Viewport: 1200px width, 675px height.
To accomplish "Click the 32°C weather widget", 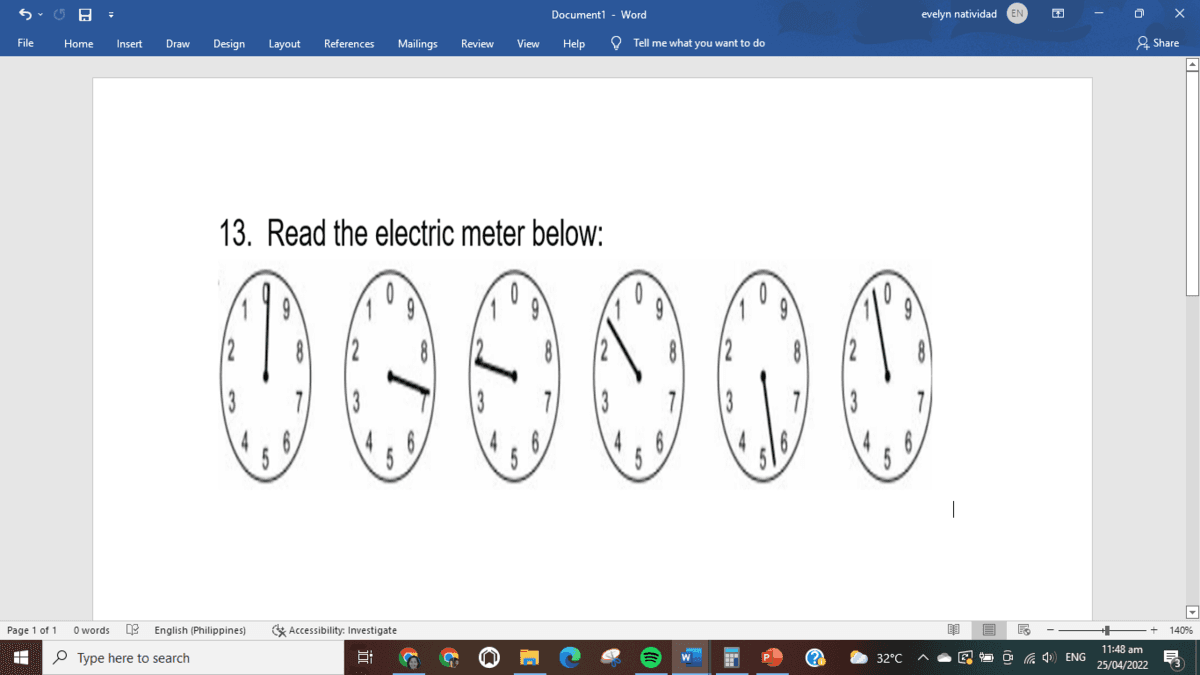I will [876, 657].
